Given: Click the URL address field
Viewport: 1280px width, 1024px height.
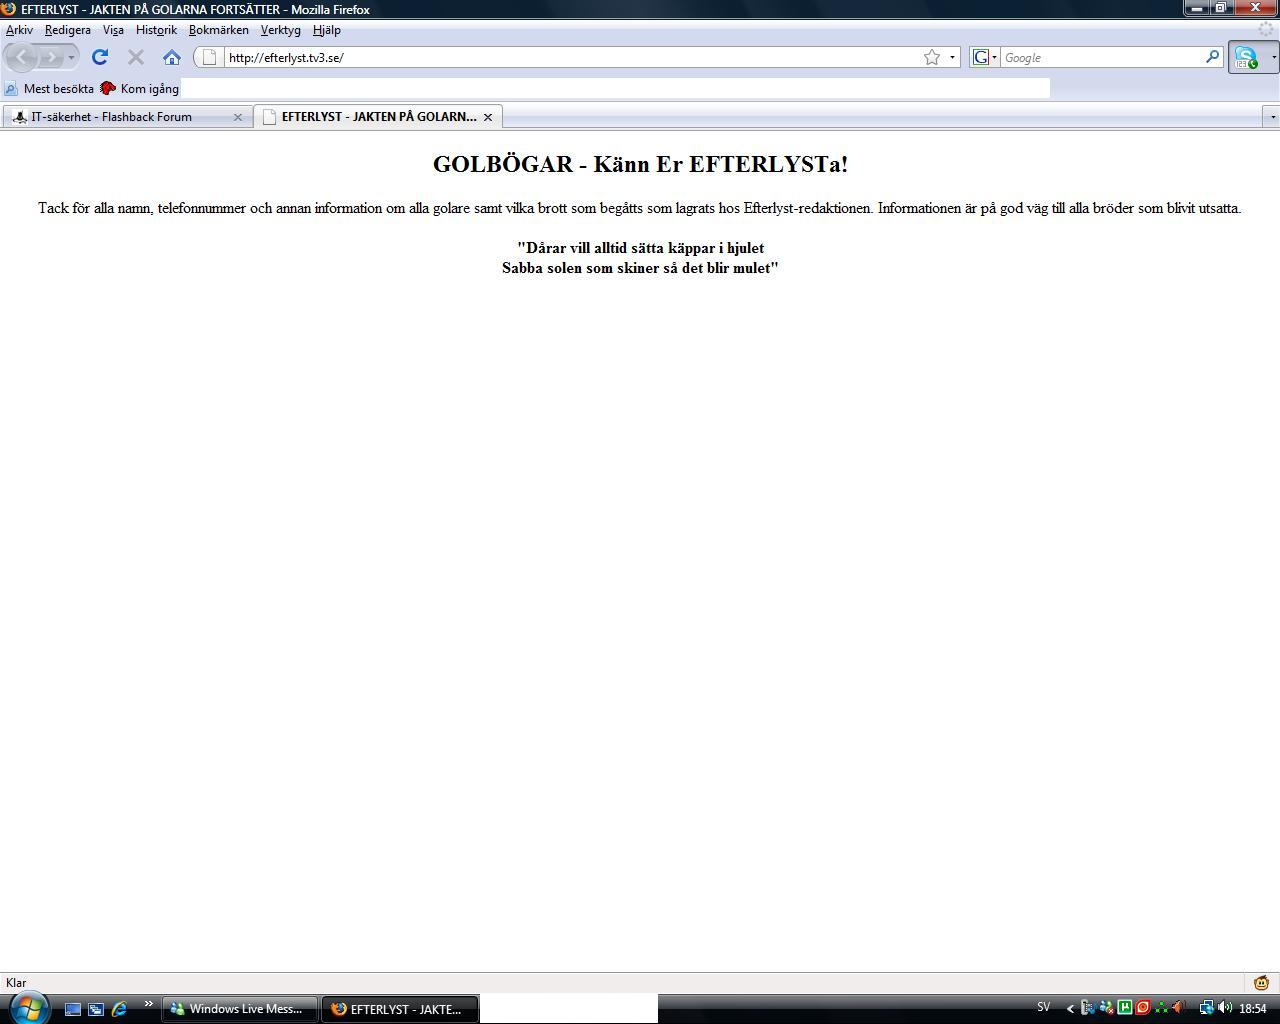Looking at the screenshot, I should point(570,57).
